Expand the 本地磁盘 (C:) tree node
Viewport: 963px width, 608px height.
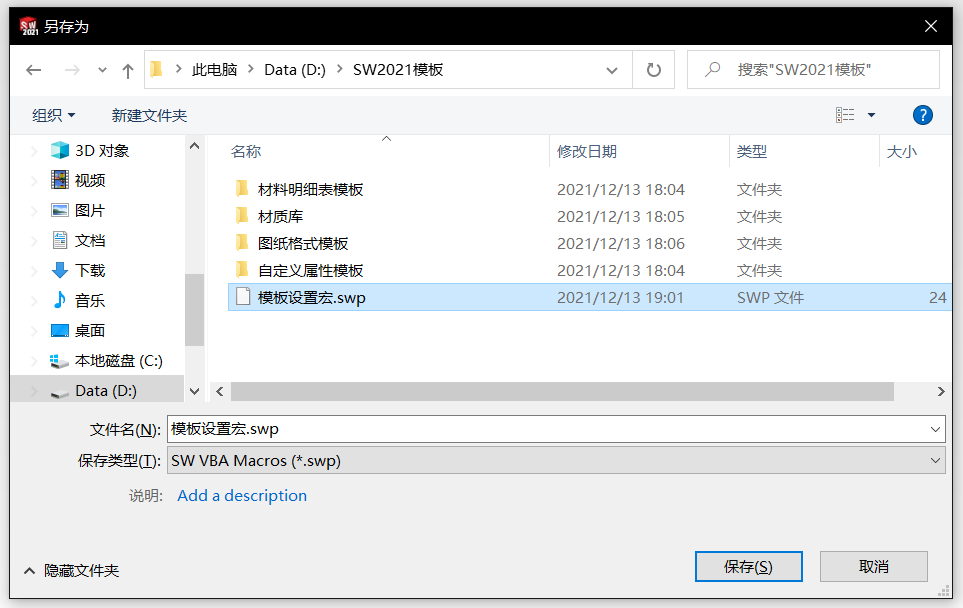(x=34, y=361)
